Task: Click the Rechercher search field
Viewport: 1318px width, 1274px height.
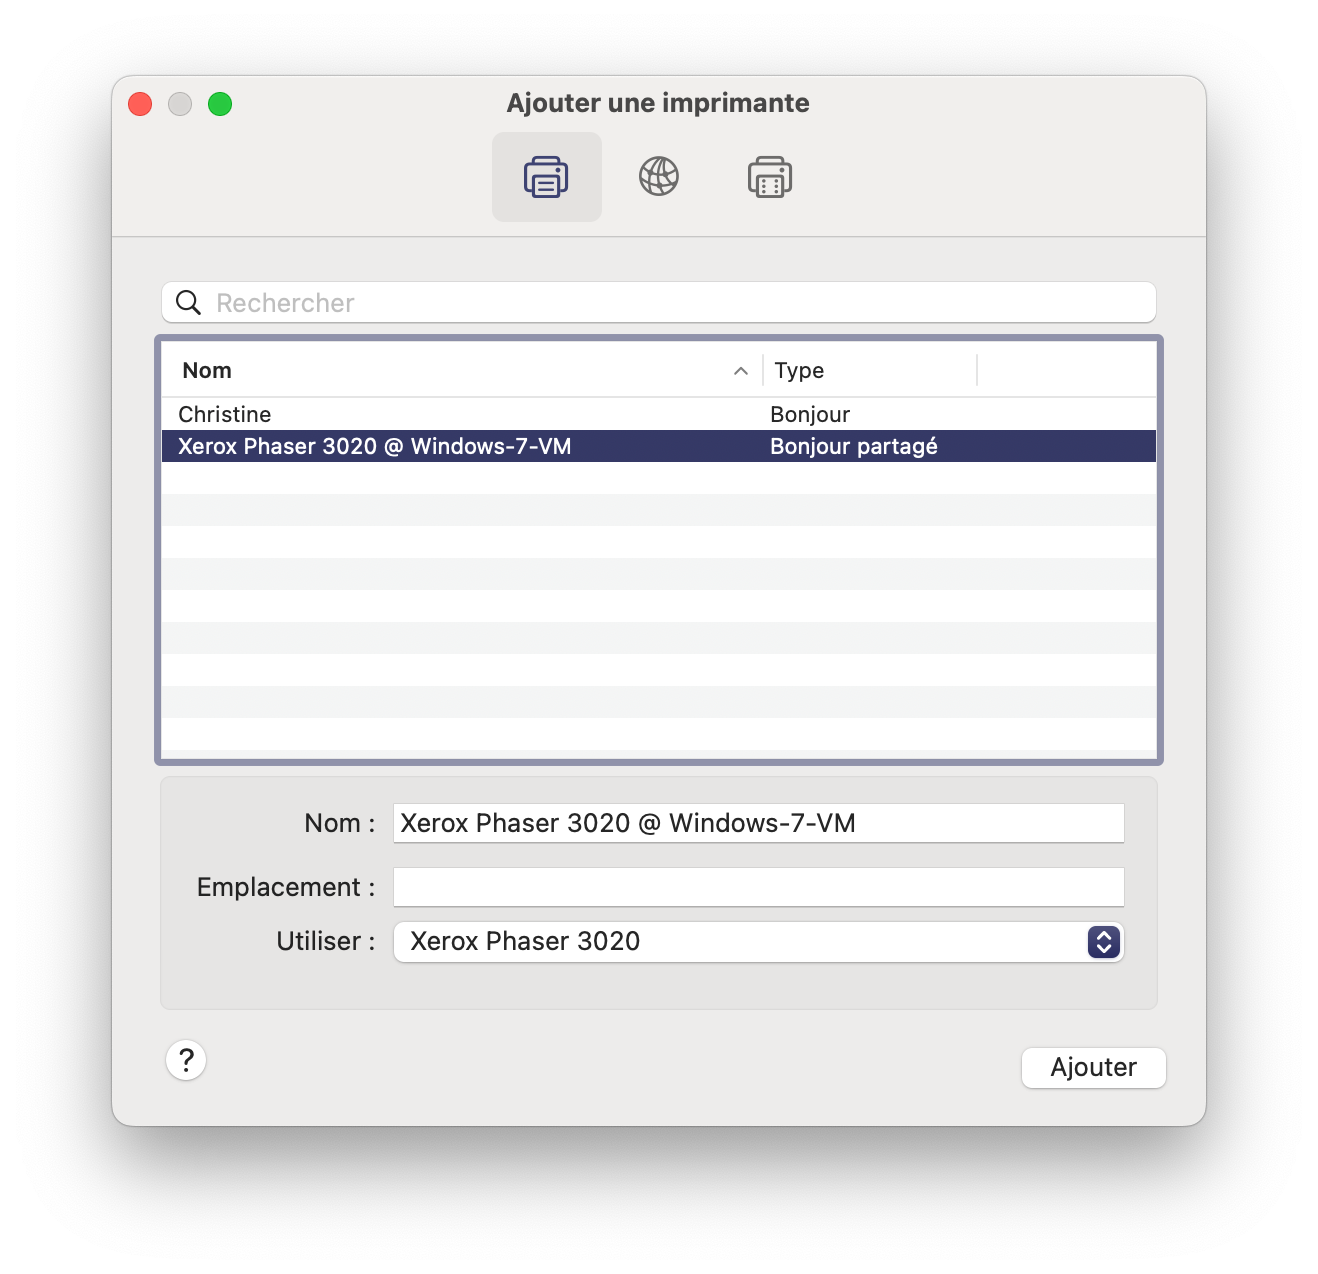Action: coord(659,302)
